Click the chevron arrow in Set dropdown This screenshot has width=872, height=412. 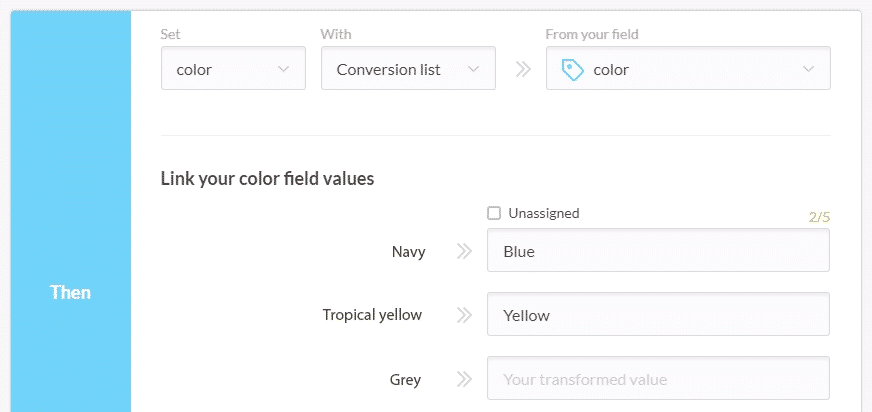coord(283,70)
